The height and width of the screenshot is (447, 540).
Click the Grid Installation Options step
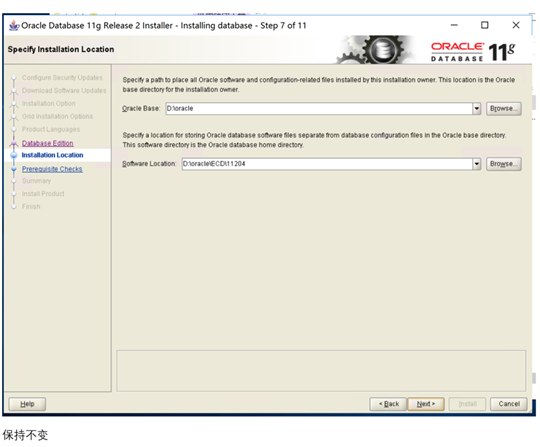tap(57, 116)
